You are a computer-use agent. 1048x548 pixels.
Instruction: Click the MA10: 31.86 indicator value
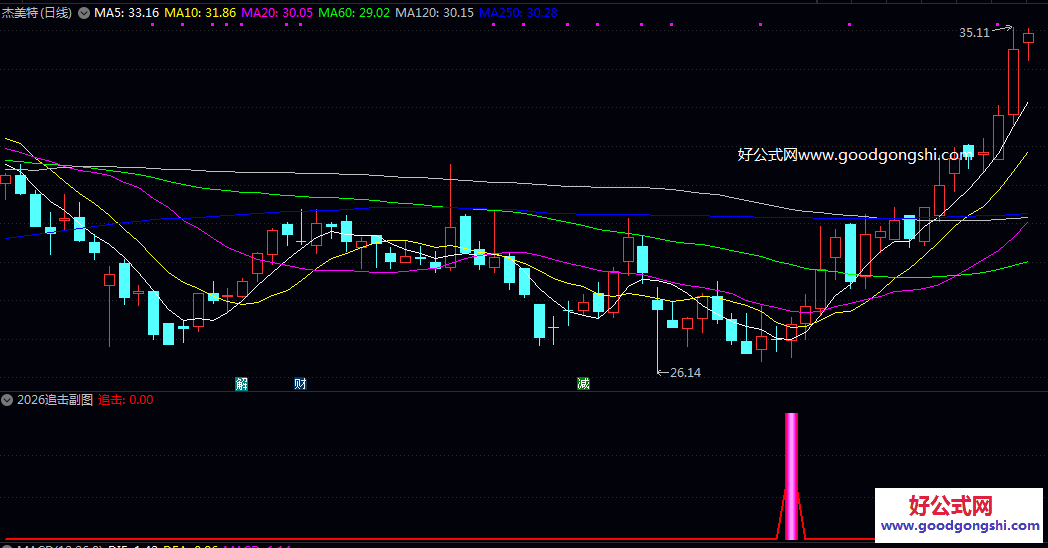200,13
